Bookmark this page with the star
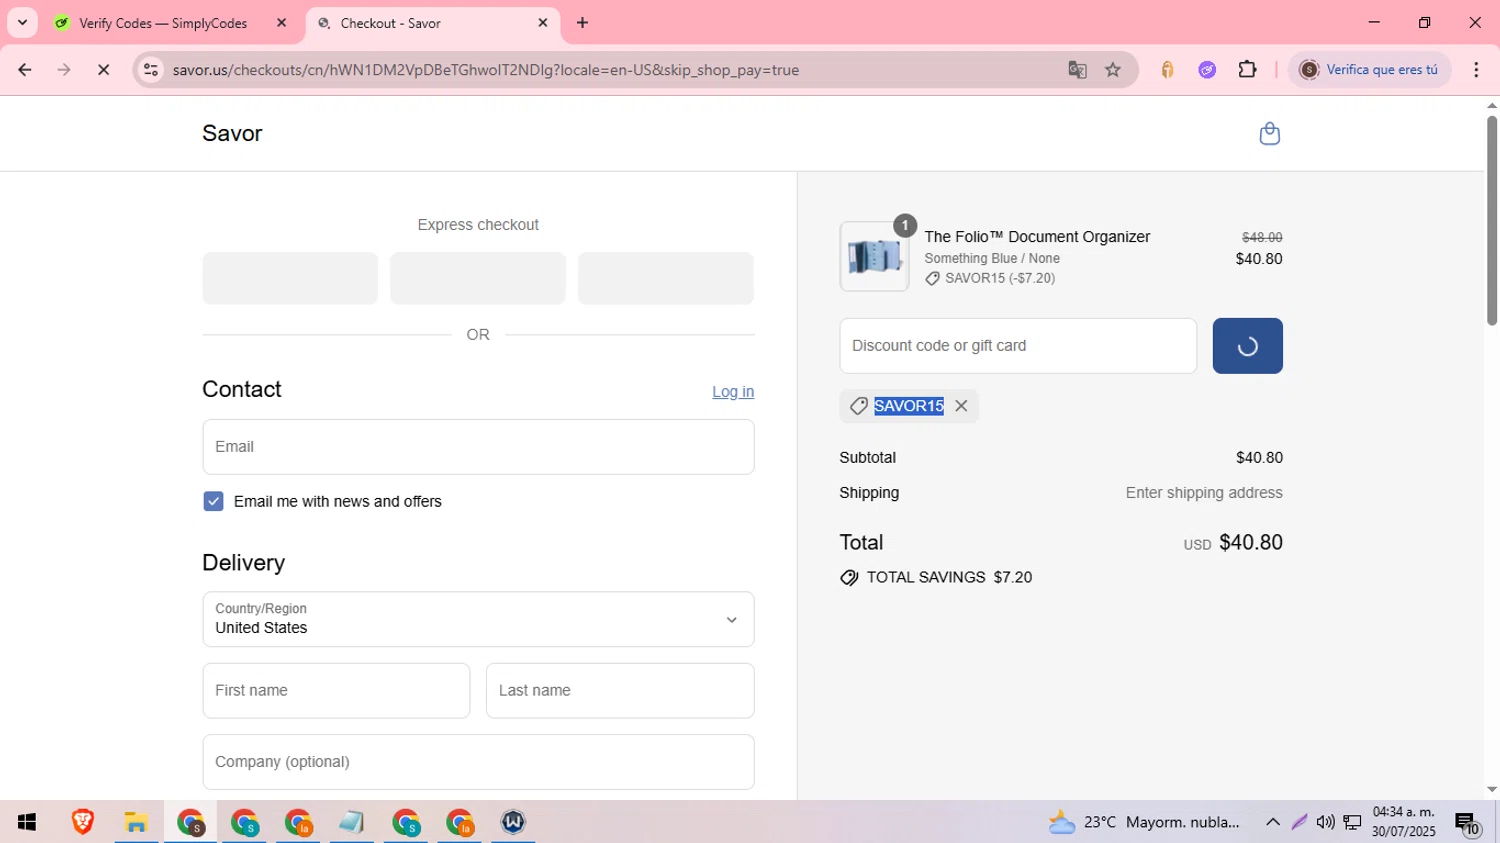Viewport: 1500px width, 843px height. [x=1113, y=70]
